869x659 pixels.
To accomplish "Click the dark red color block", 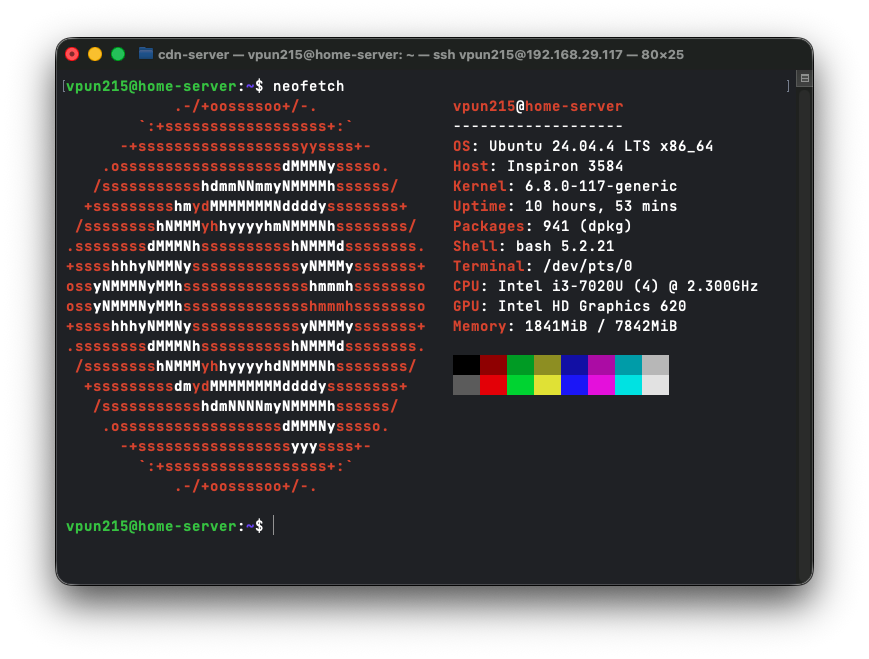I will pyautogui.click(x=493, y=365).
